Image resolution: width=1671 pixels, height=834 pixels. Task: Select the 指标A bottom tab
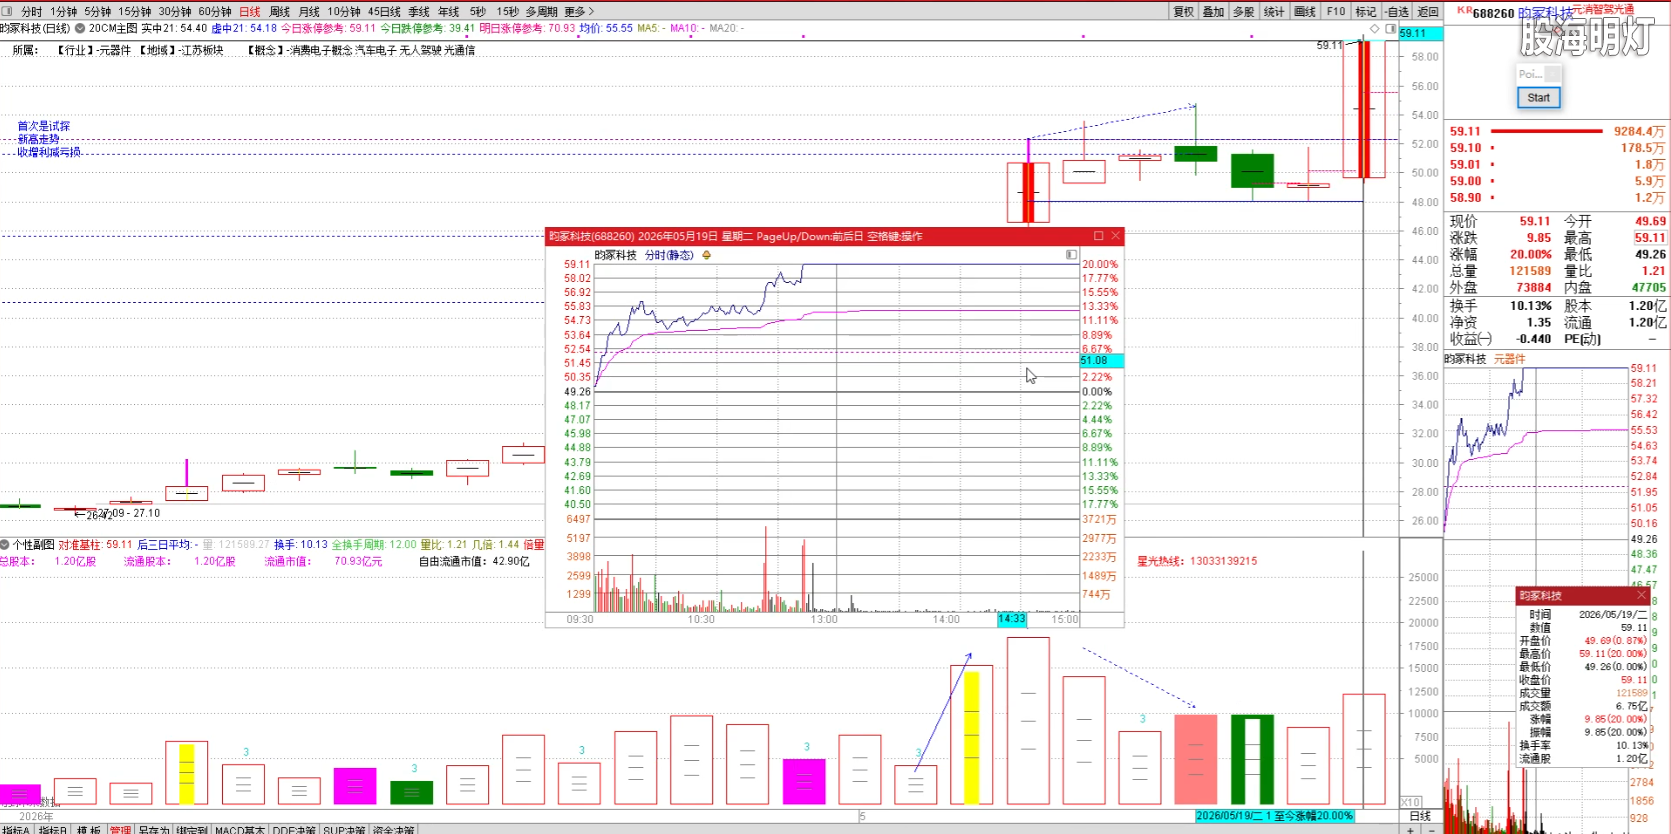17,829
